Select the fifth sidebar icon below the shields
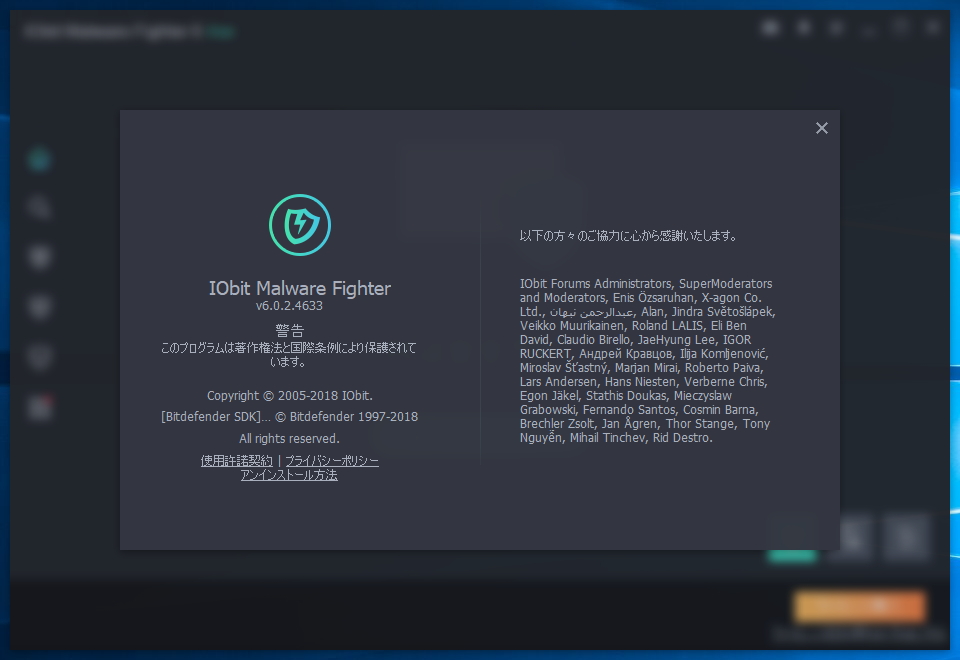Viewport: 960px width, 660px height. pyautogui.click(x=39, y=356)
